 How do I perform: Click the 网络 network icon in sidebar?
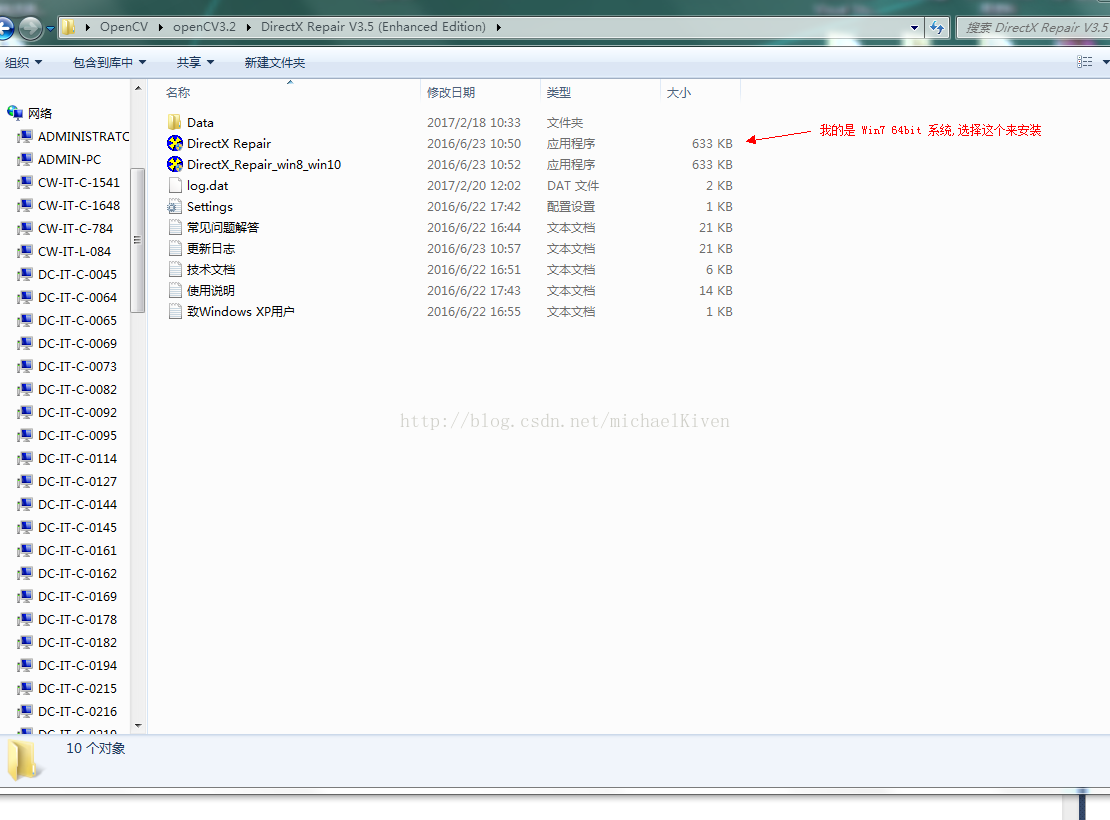pyautogui.click(x=15, y=113)
